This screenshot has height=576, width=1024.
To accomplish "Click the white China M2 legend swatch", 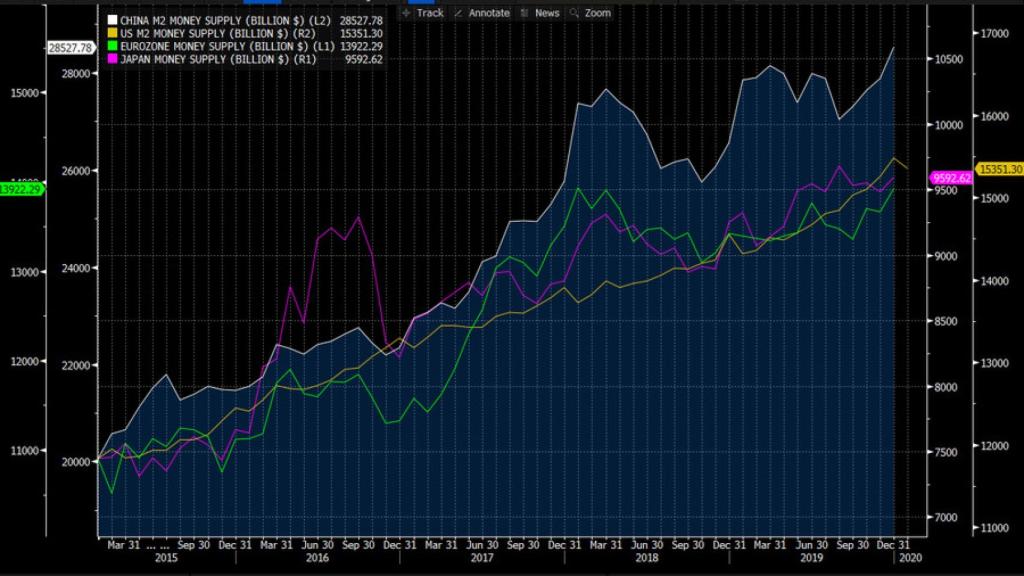I will (x=112, y=20).
